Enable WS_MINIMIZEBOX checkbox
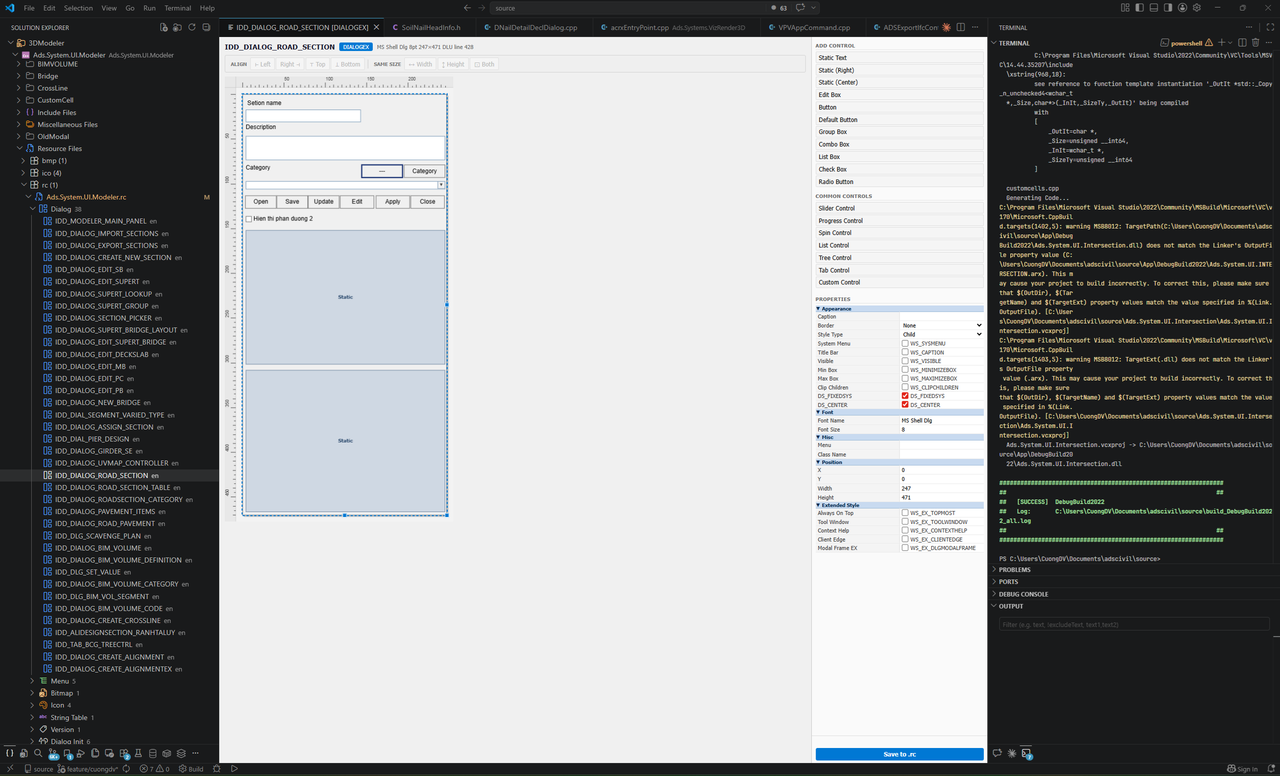The height and width of the screenshot is (776, 1280). (x=905, y=370)
